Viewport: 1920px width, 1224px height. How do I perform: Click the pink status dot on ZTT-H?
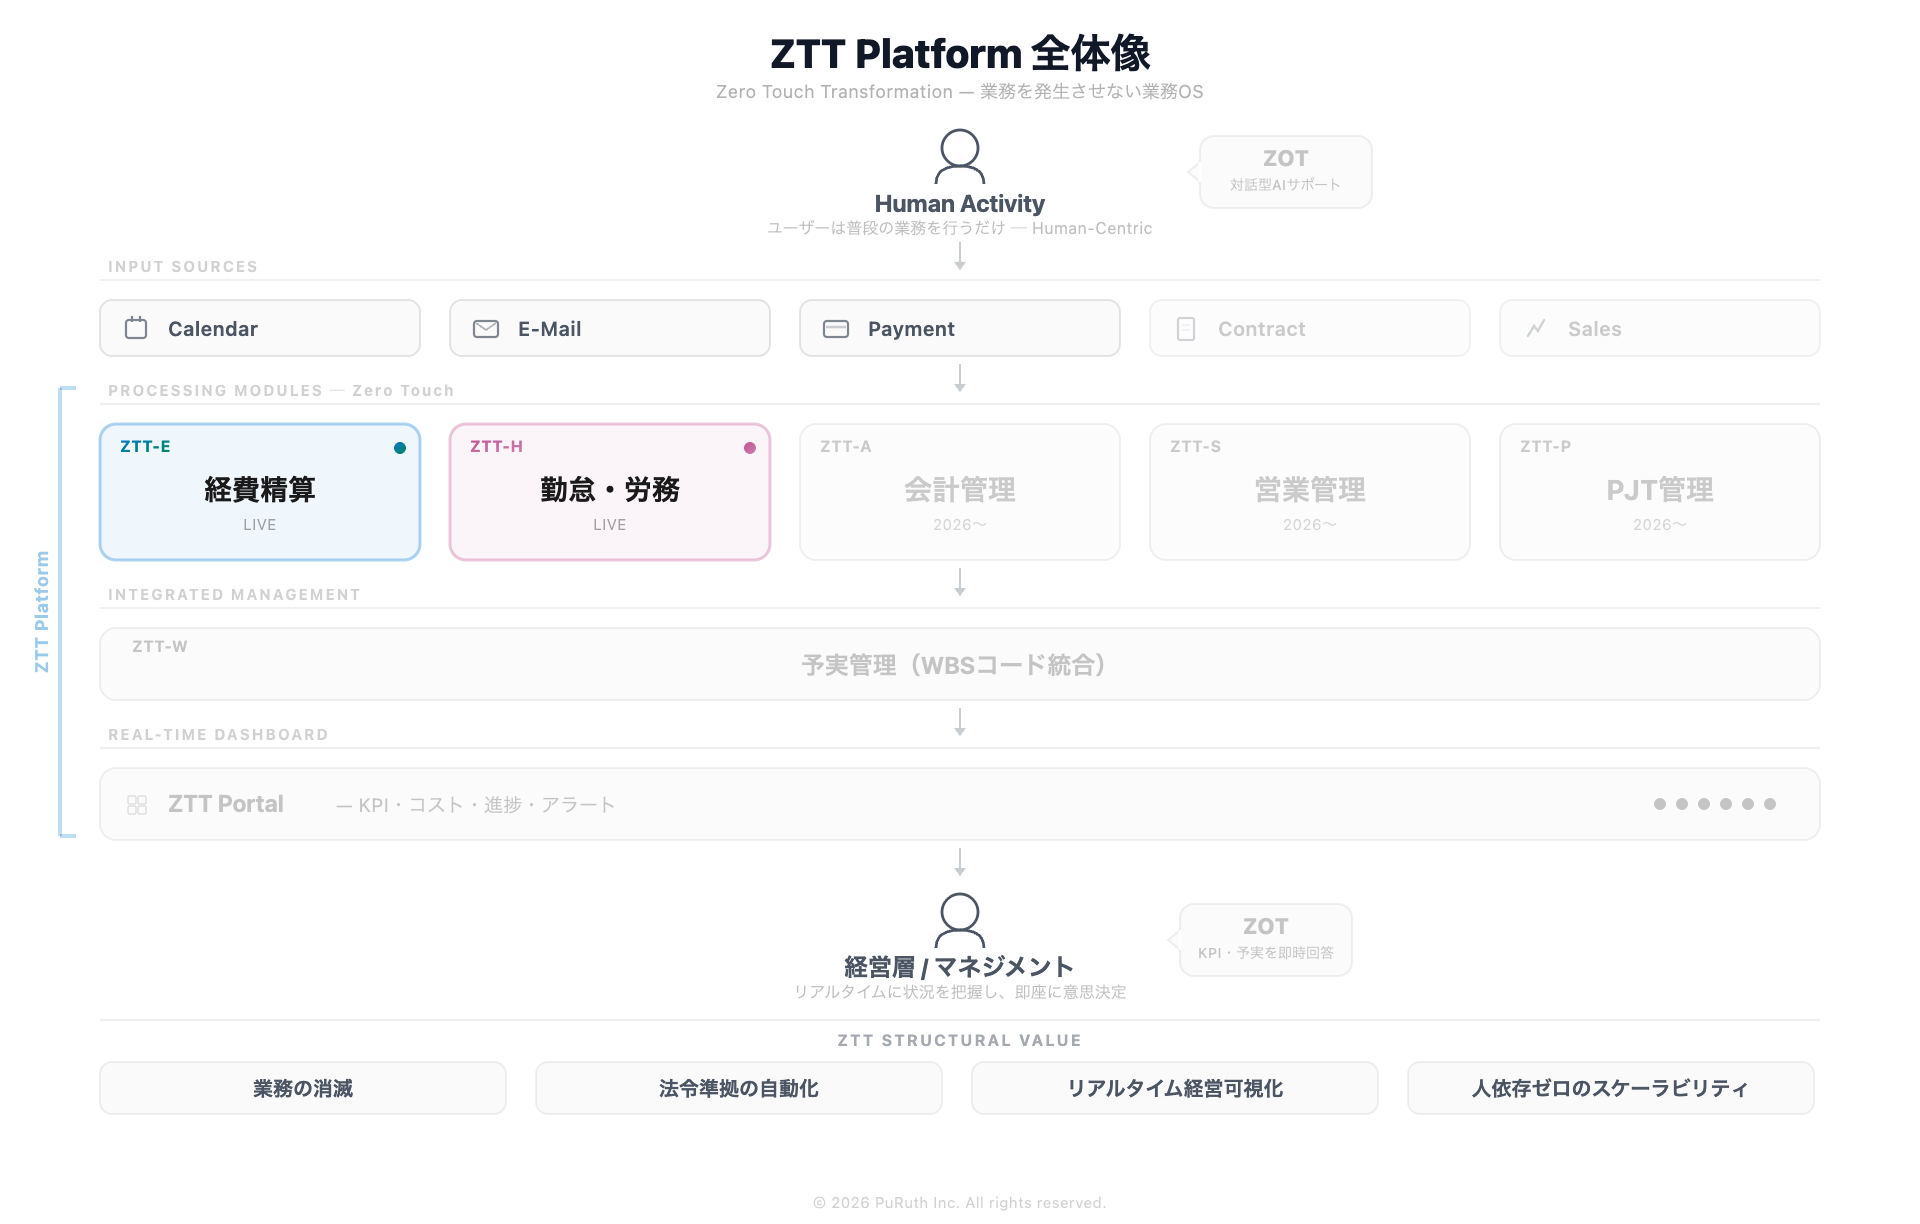tap(750, 448)
